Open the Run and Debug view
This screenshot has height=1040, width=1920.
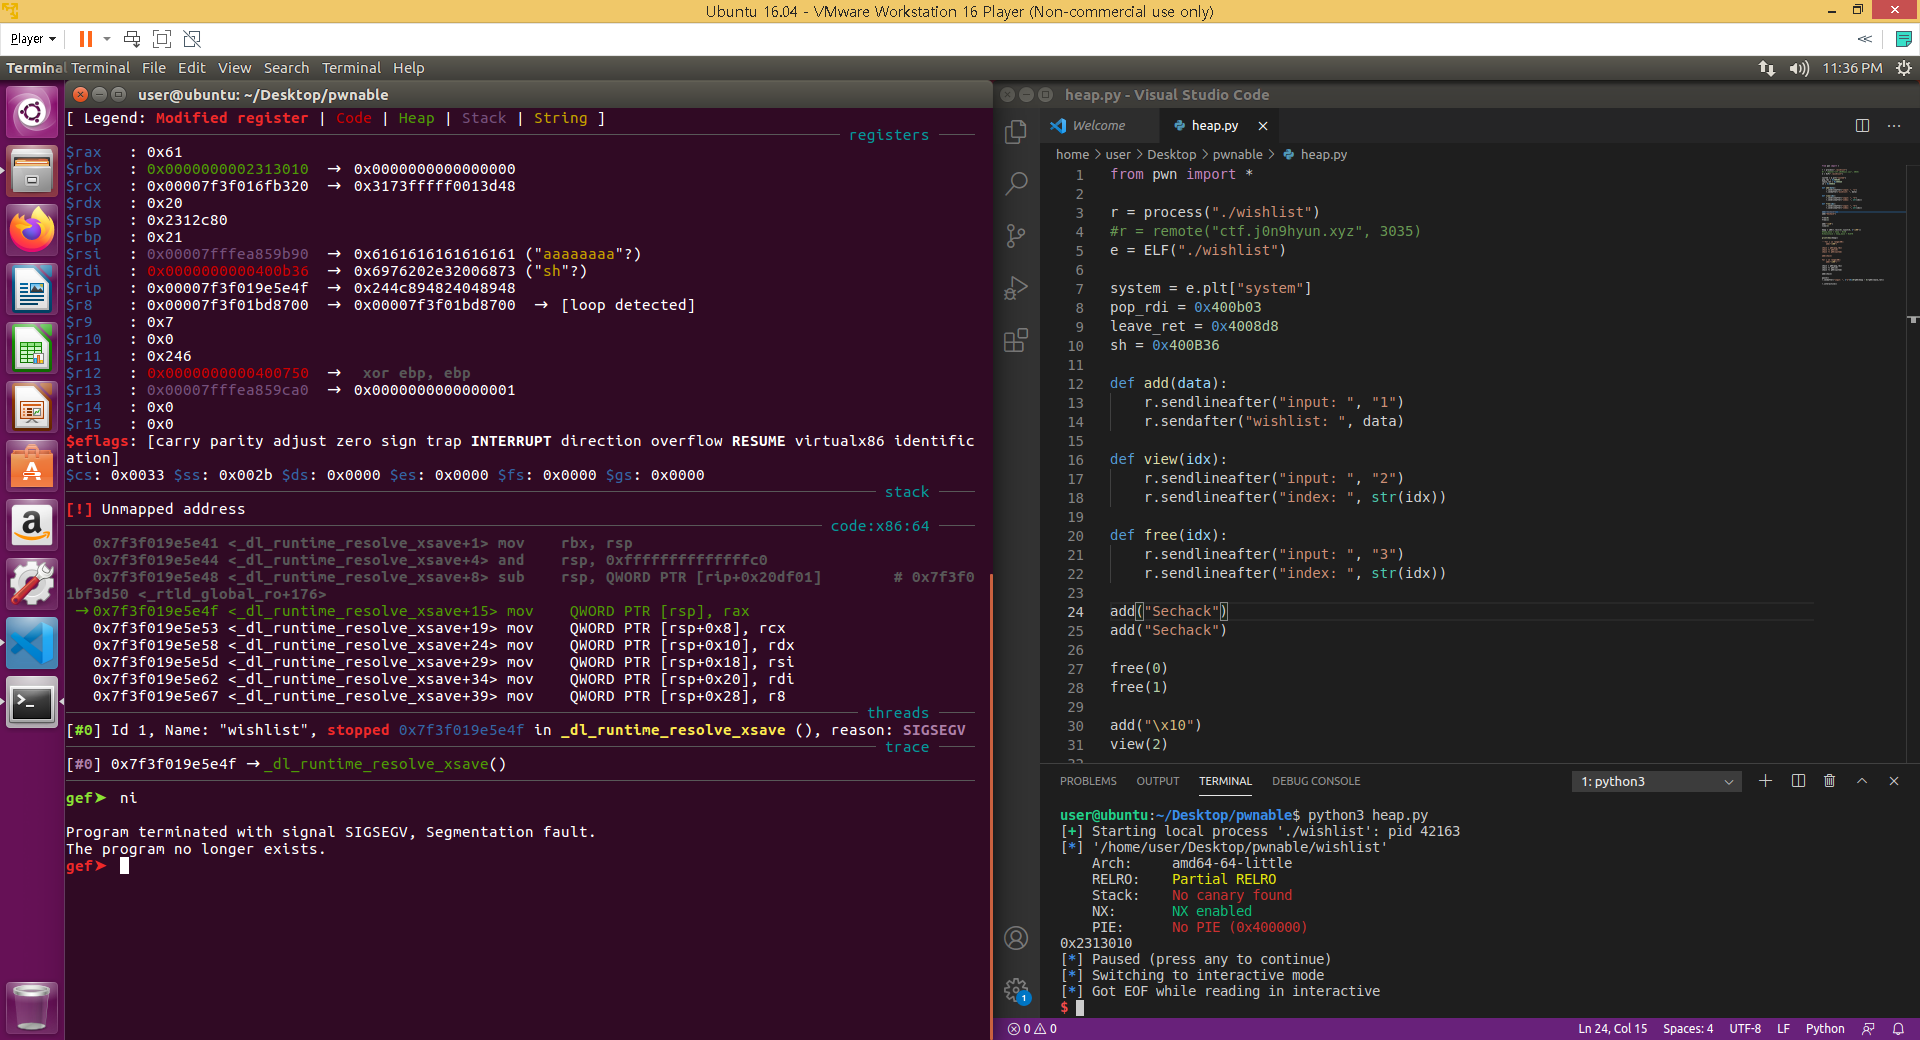[x=1016, y=288]
